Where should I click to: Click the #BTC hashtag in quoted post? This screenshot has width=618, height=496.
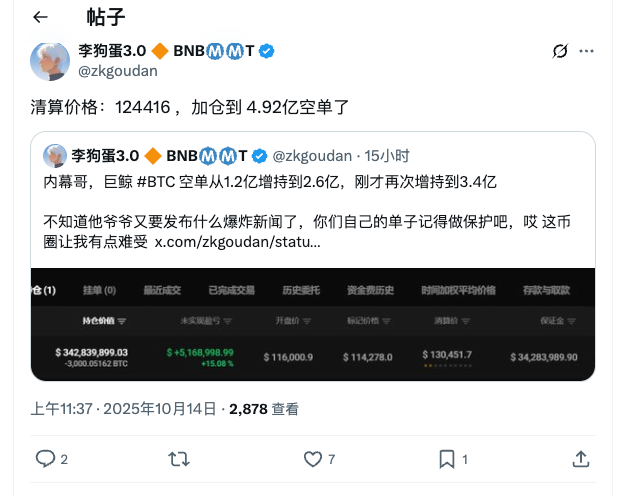point(156,182)
